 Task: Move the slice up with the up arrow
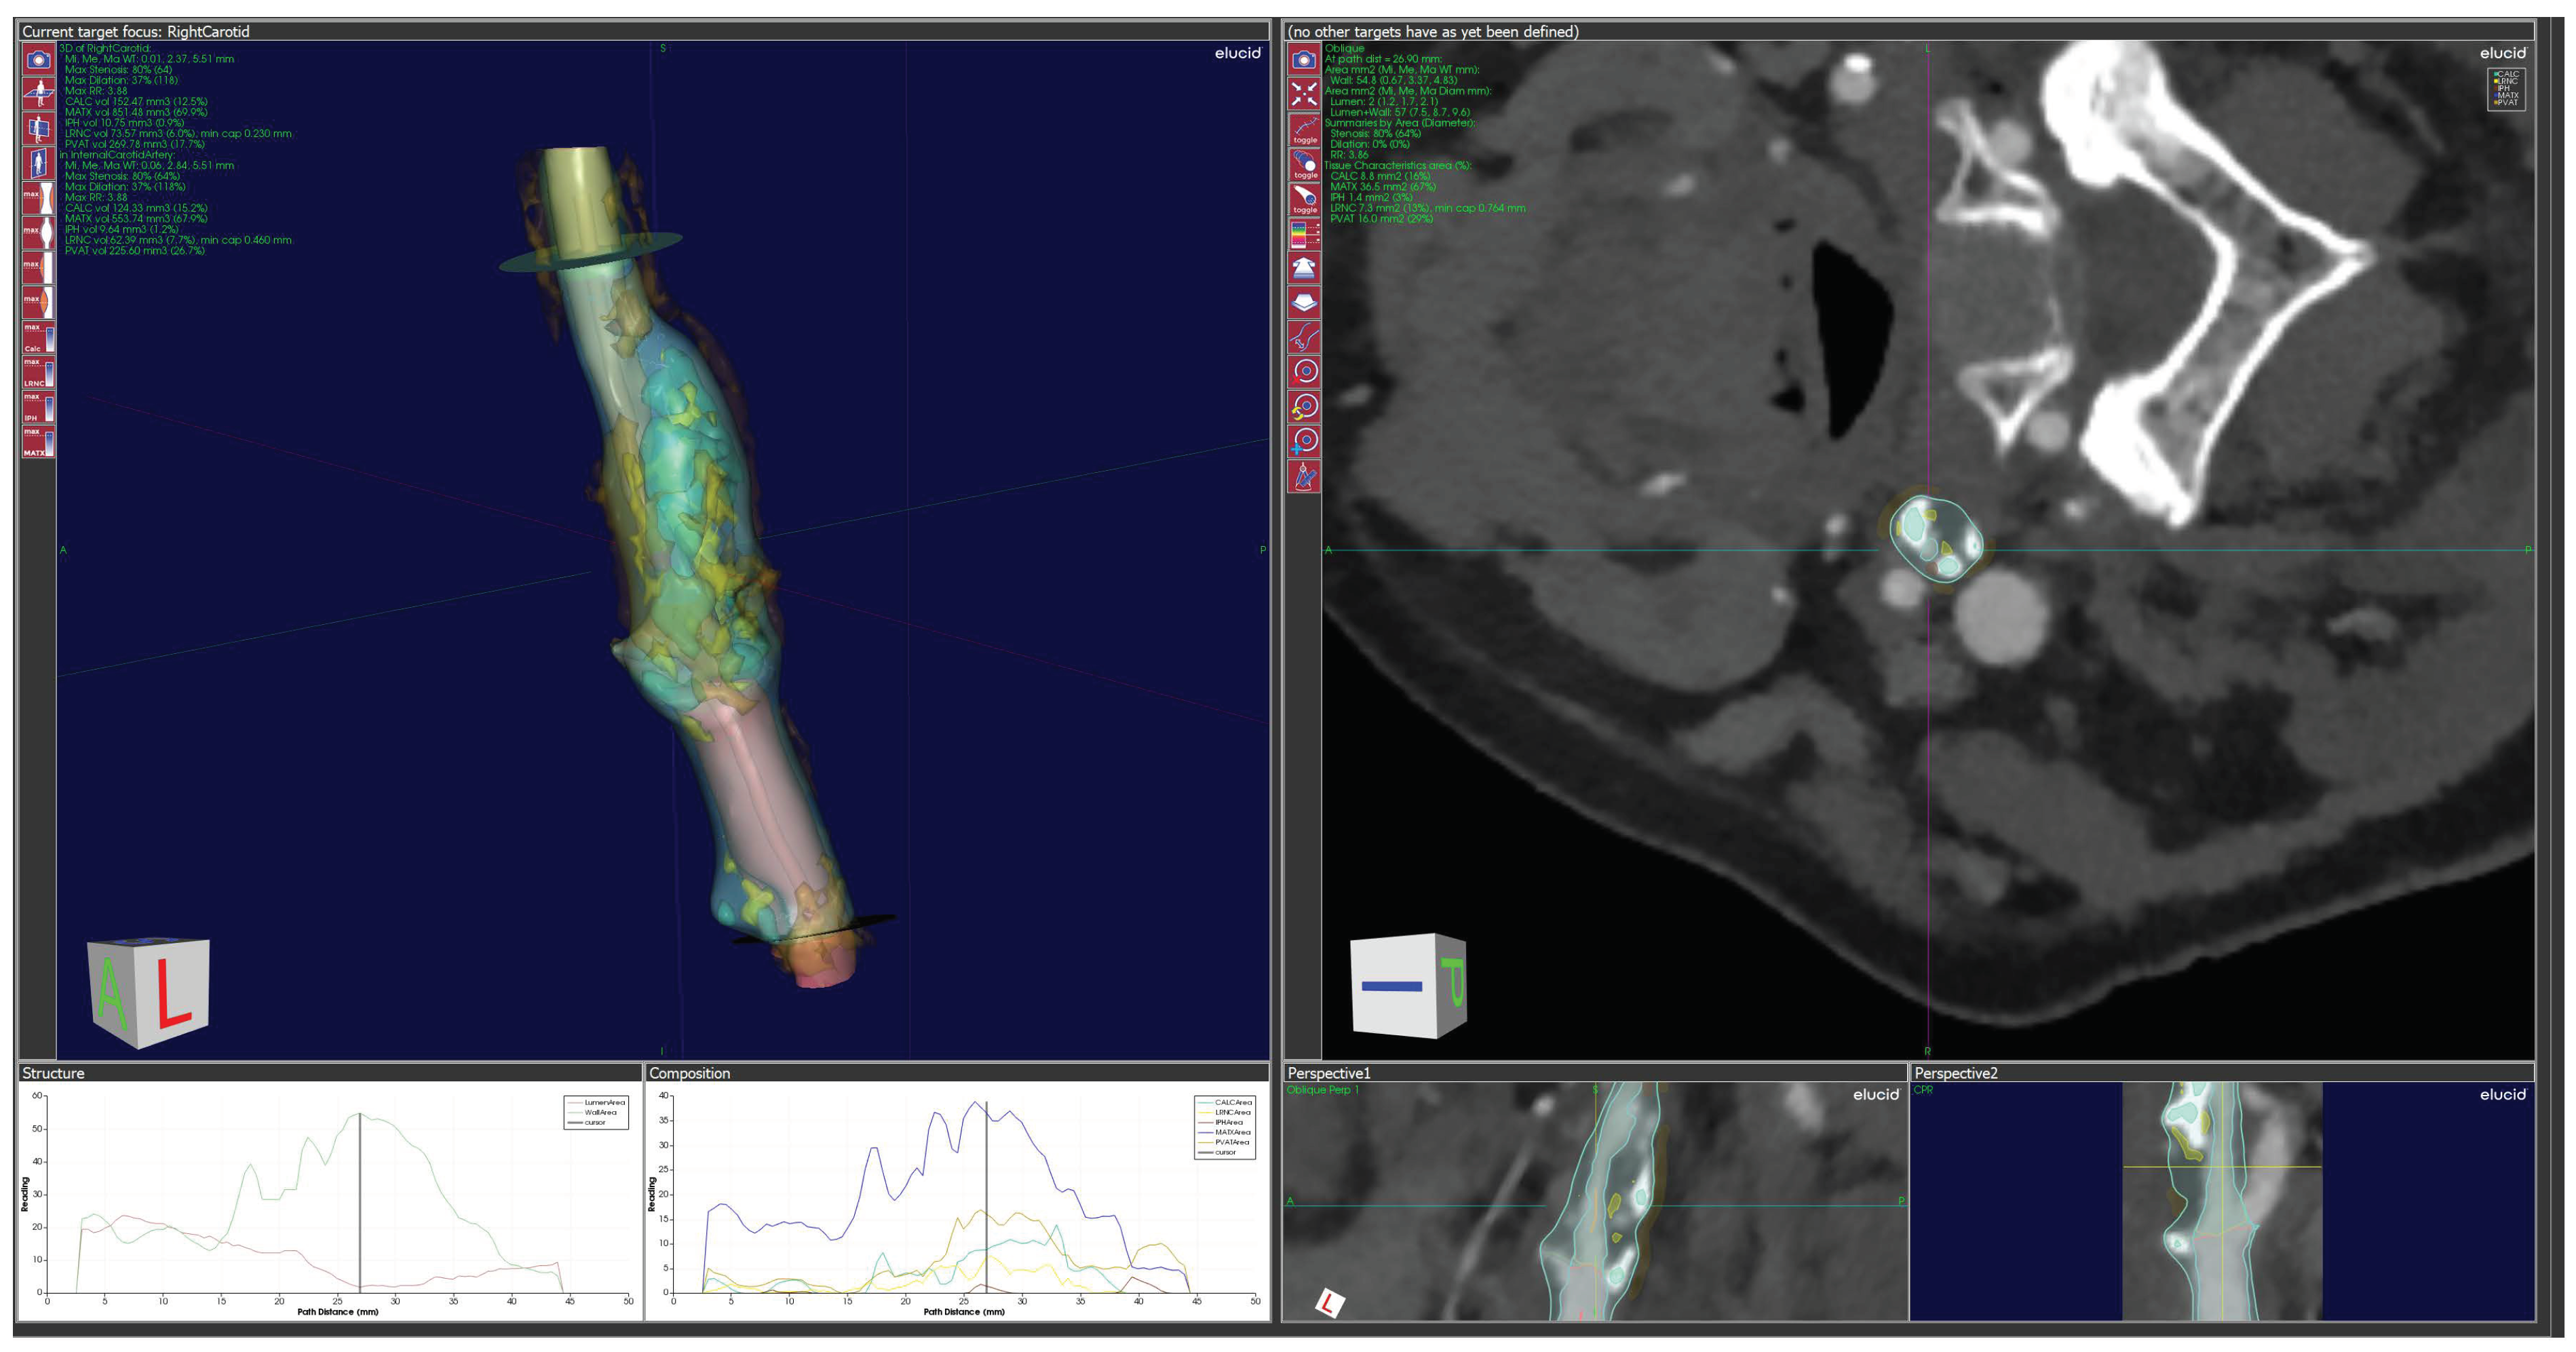[x=1304, y=268]
